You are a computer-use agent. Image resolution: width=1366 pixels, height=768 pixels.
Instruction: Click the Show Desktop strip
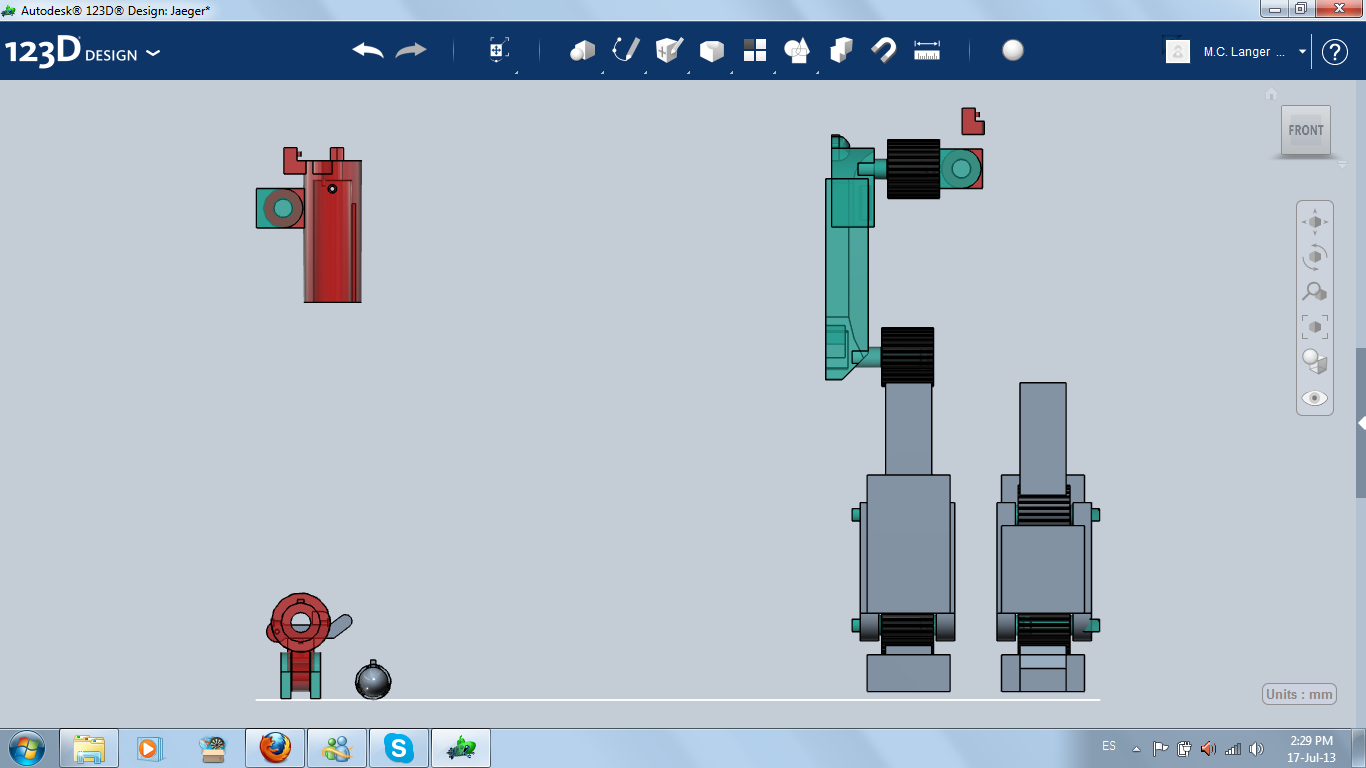[1359, 748]
